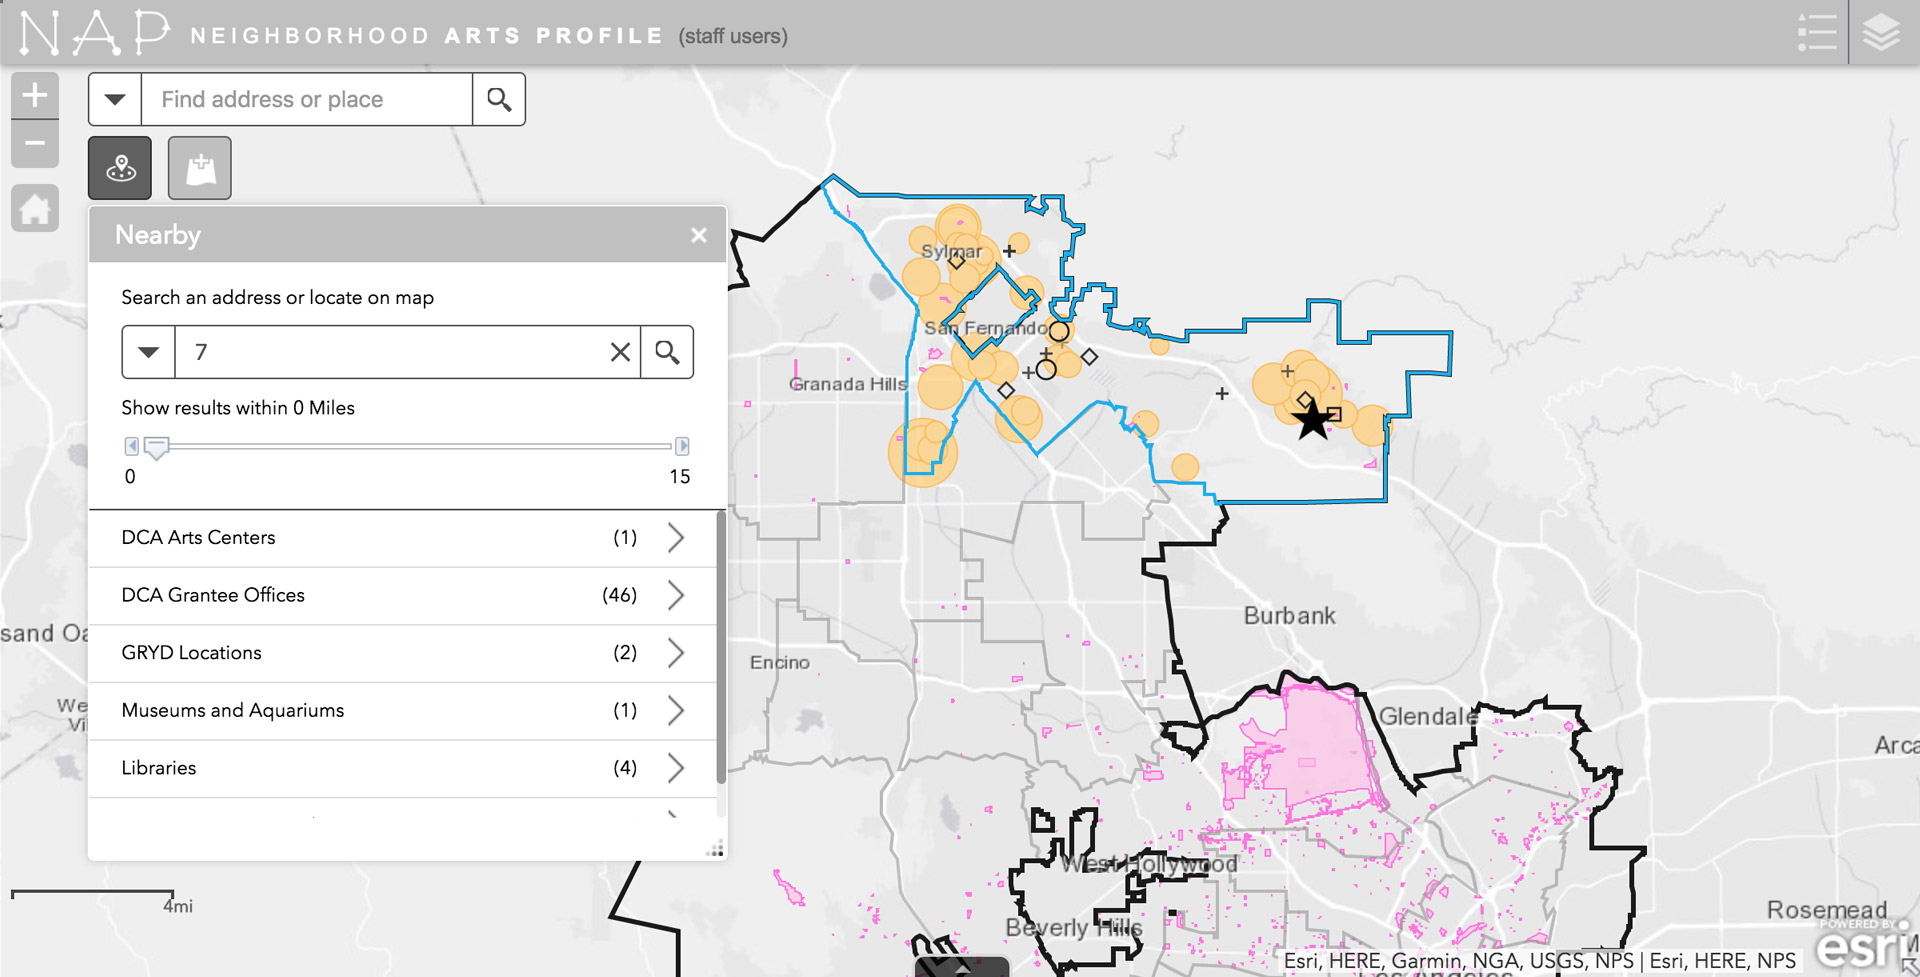
Task: Search the Nearby address
Action: (667, 352)
